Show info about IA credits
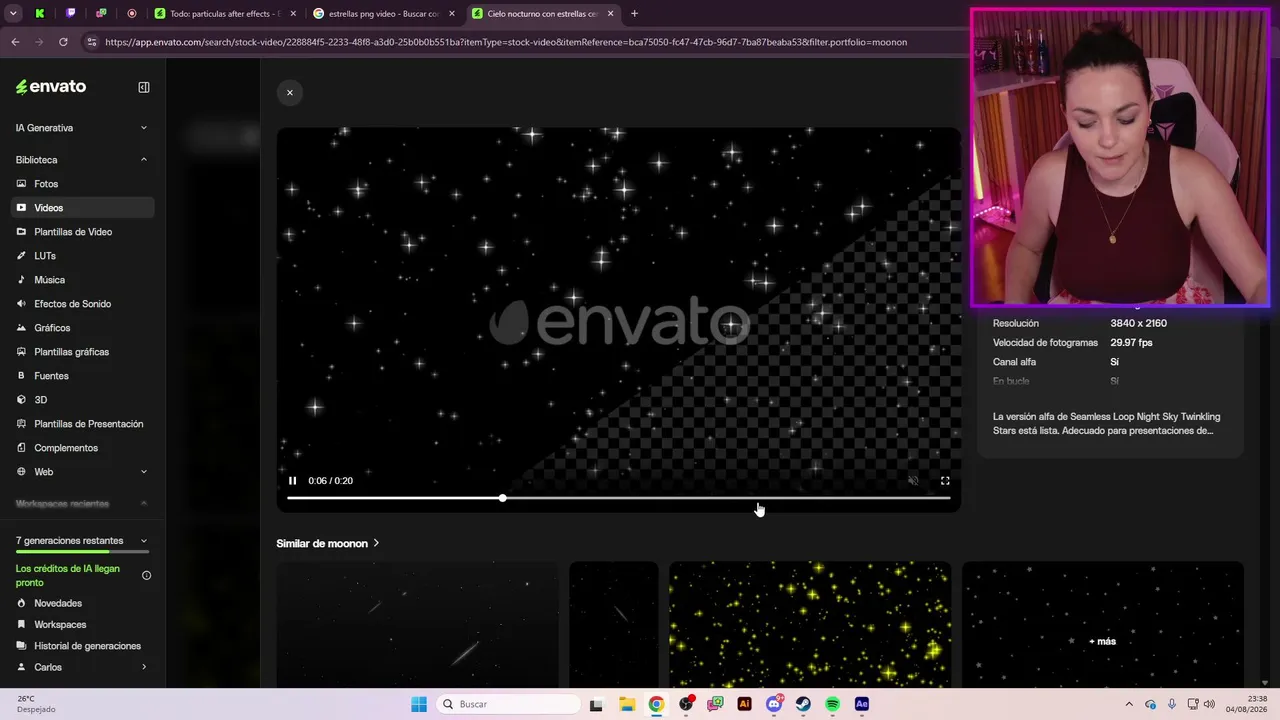The width and height of the screenshot is (1280, 720). 146,575
